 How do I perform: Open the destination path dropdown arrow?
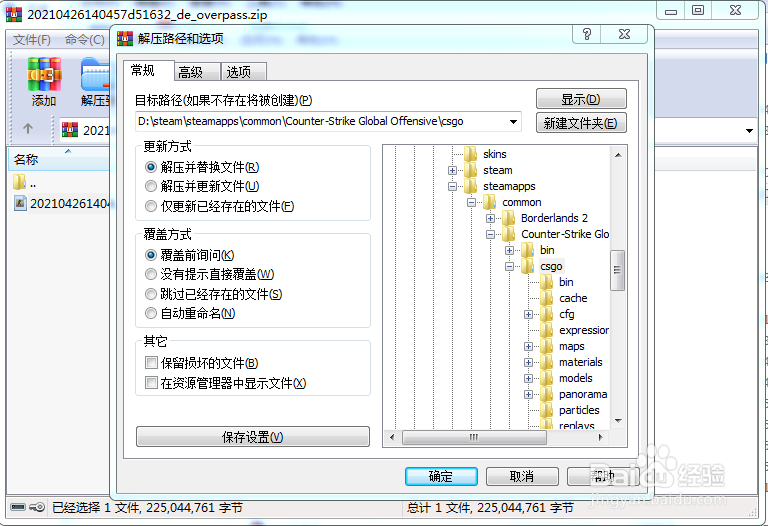[513, 121]
